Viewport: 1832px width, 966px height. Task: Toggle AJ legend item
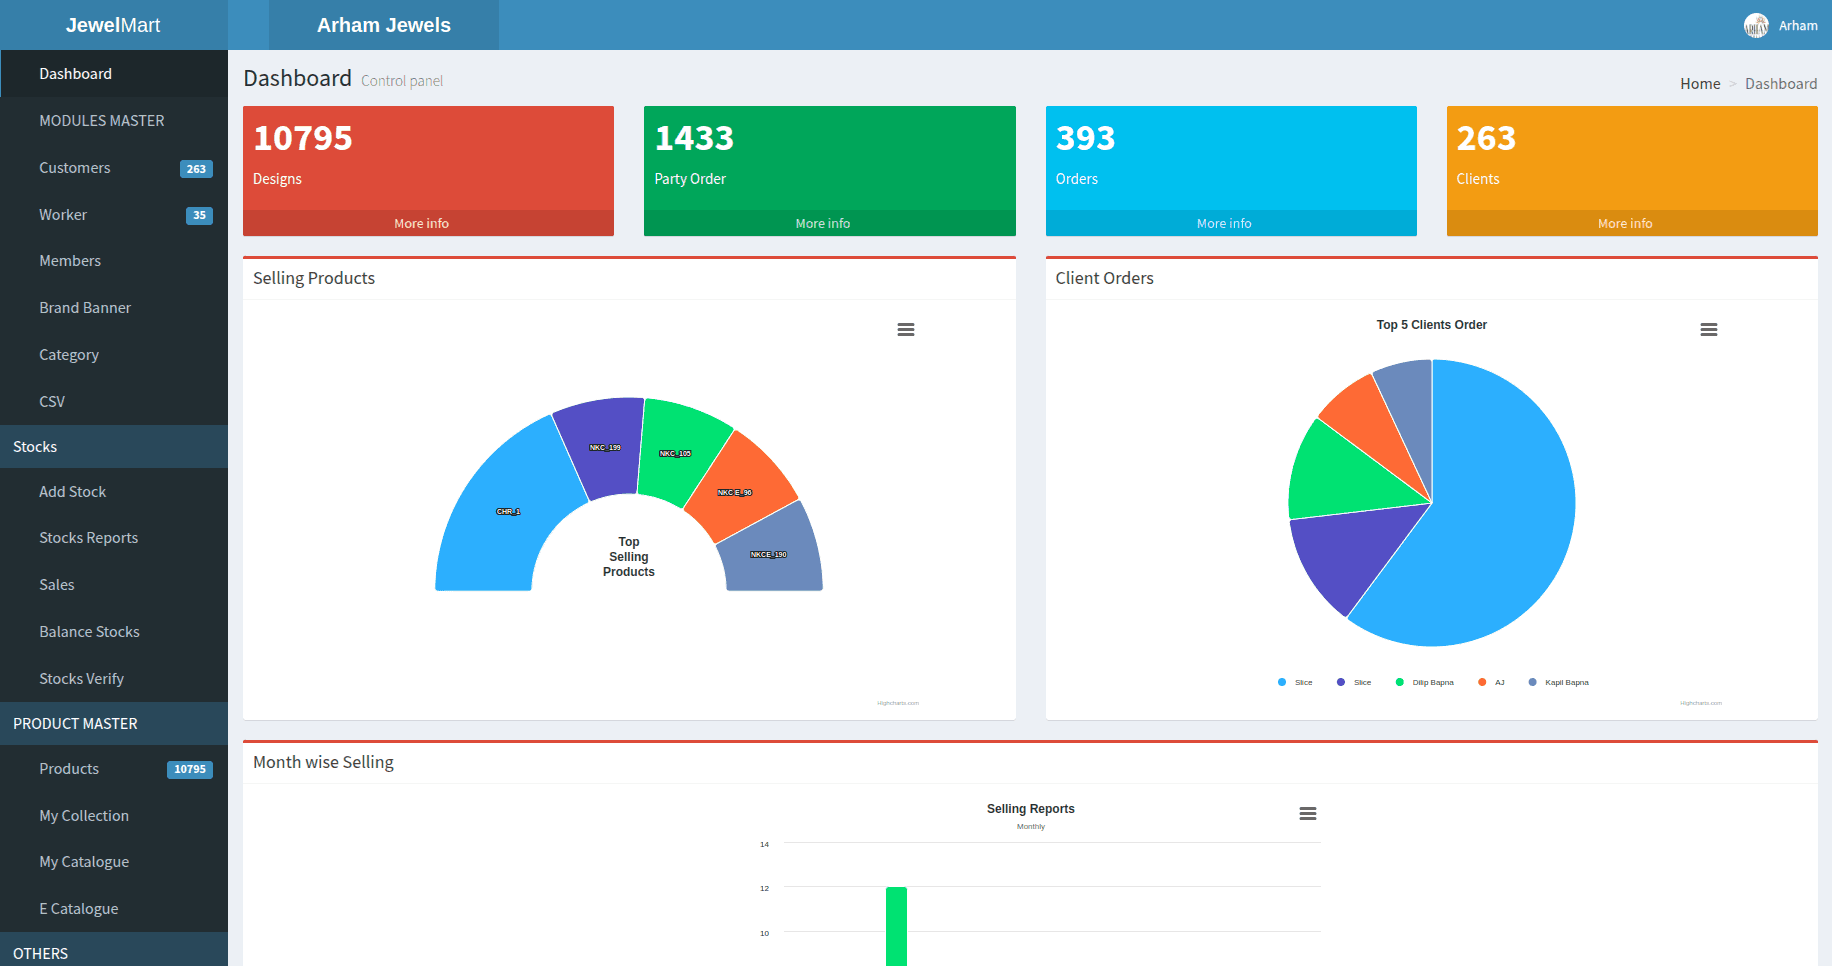coord(1491,682)
